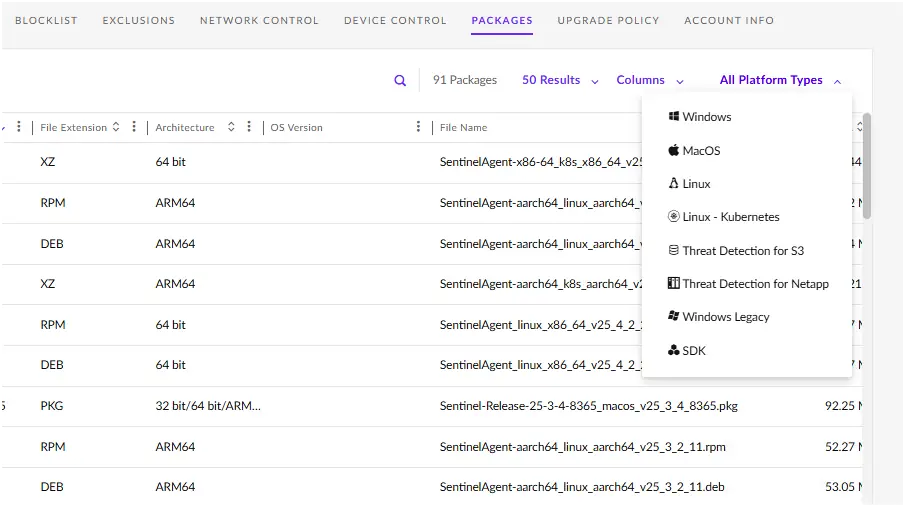The width and height of the screenshot is (905, 507).
Task: Click the 92.25 file size cell
Action: [843, 406]
